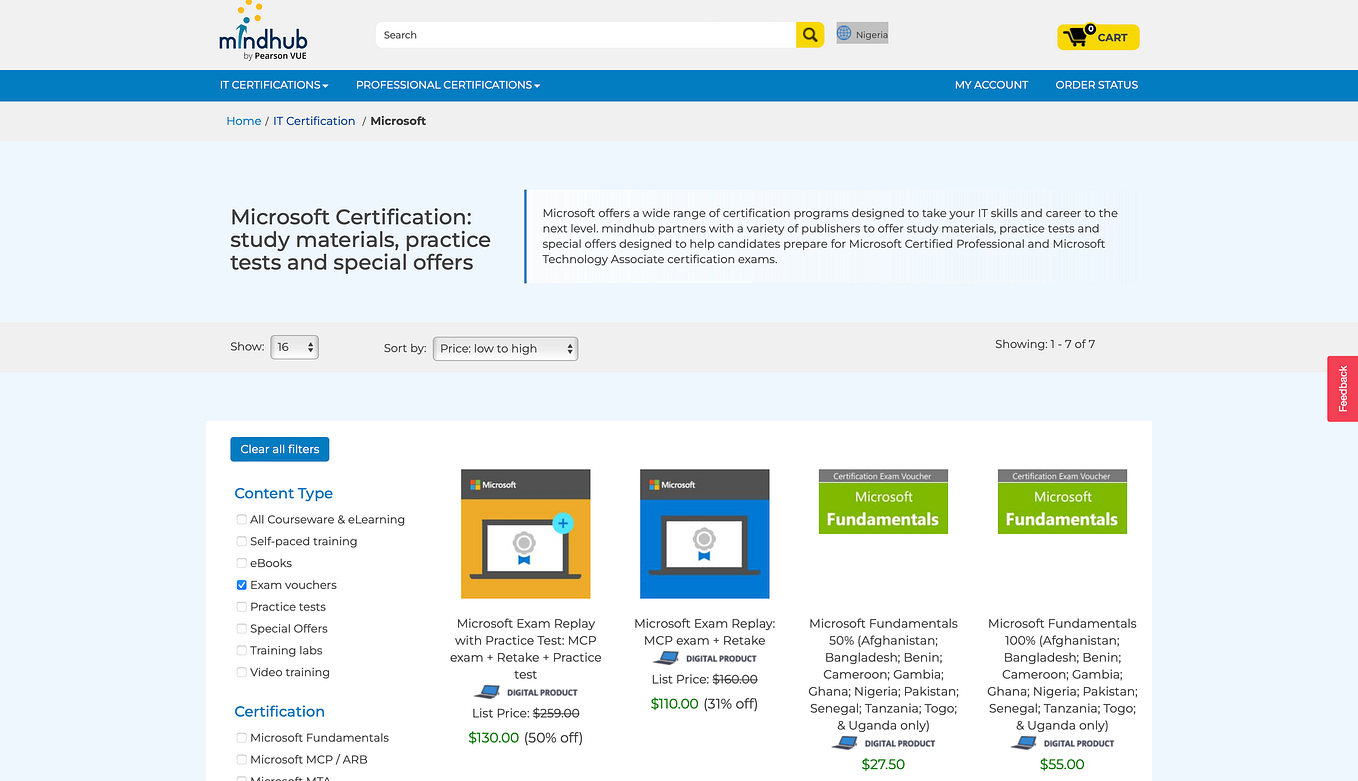Open the Show items-per-page dropdown

[x=294, y=347]
